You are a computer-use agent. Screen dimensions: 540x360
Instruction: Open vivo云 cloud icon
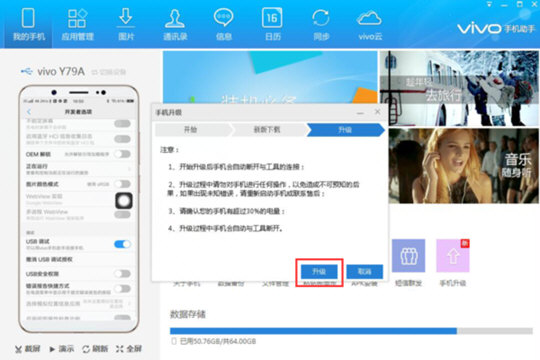[x=370, y=24]
